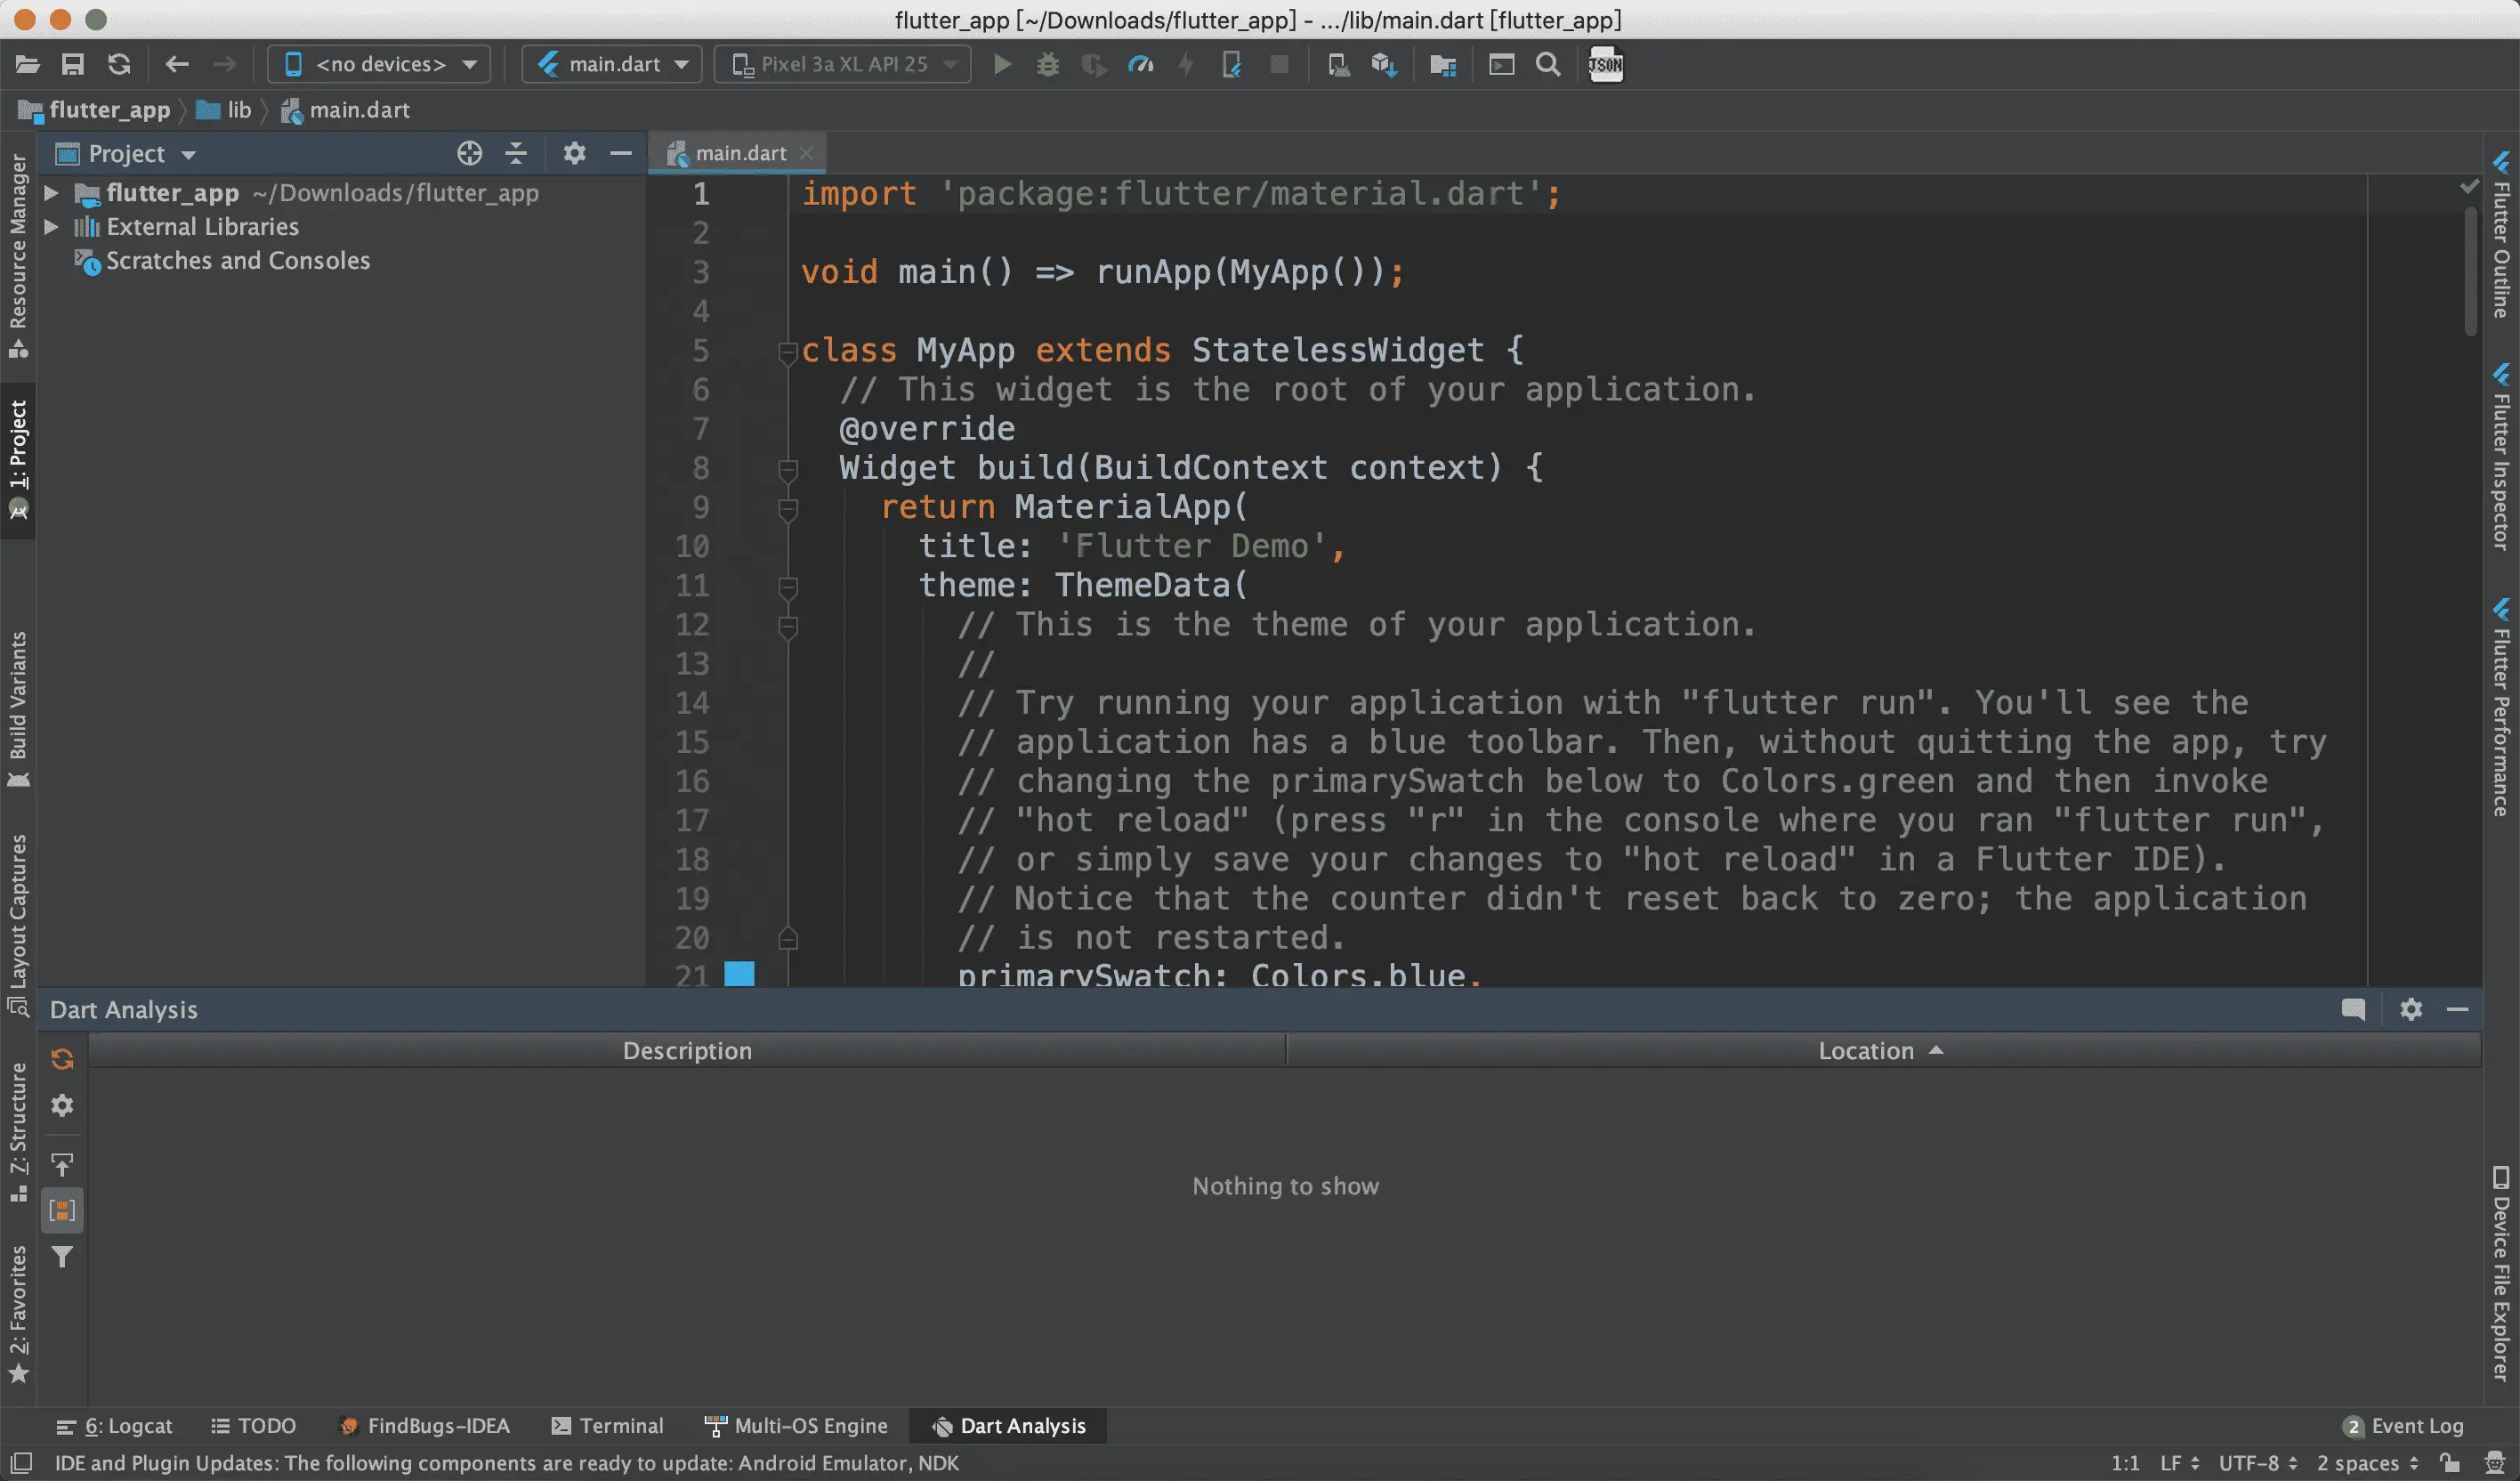Viewport: 2520px width, 1481px height.
Task: Click the Search Everywhere magnifier icon
Action: point(1548,65)
